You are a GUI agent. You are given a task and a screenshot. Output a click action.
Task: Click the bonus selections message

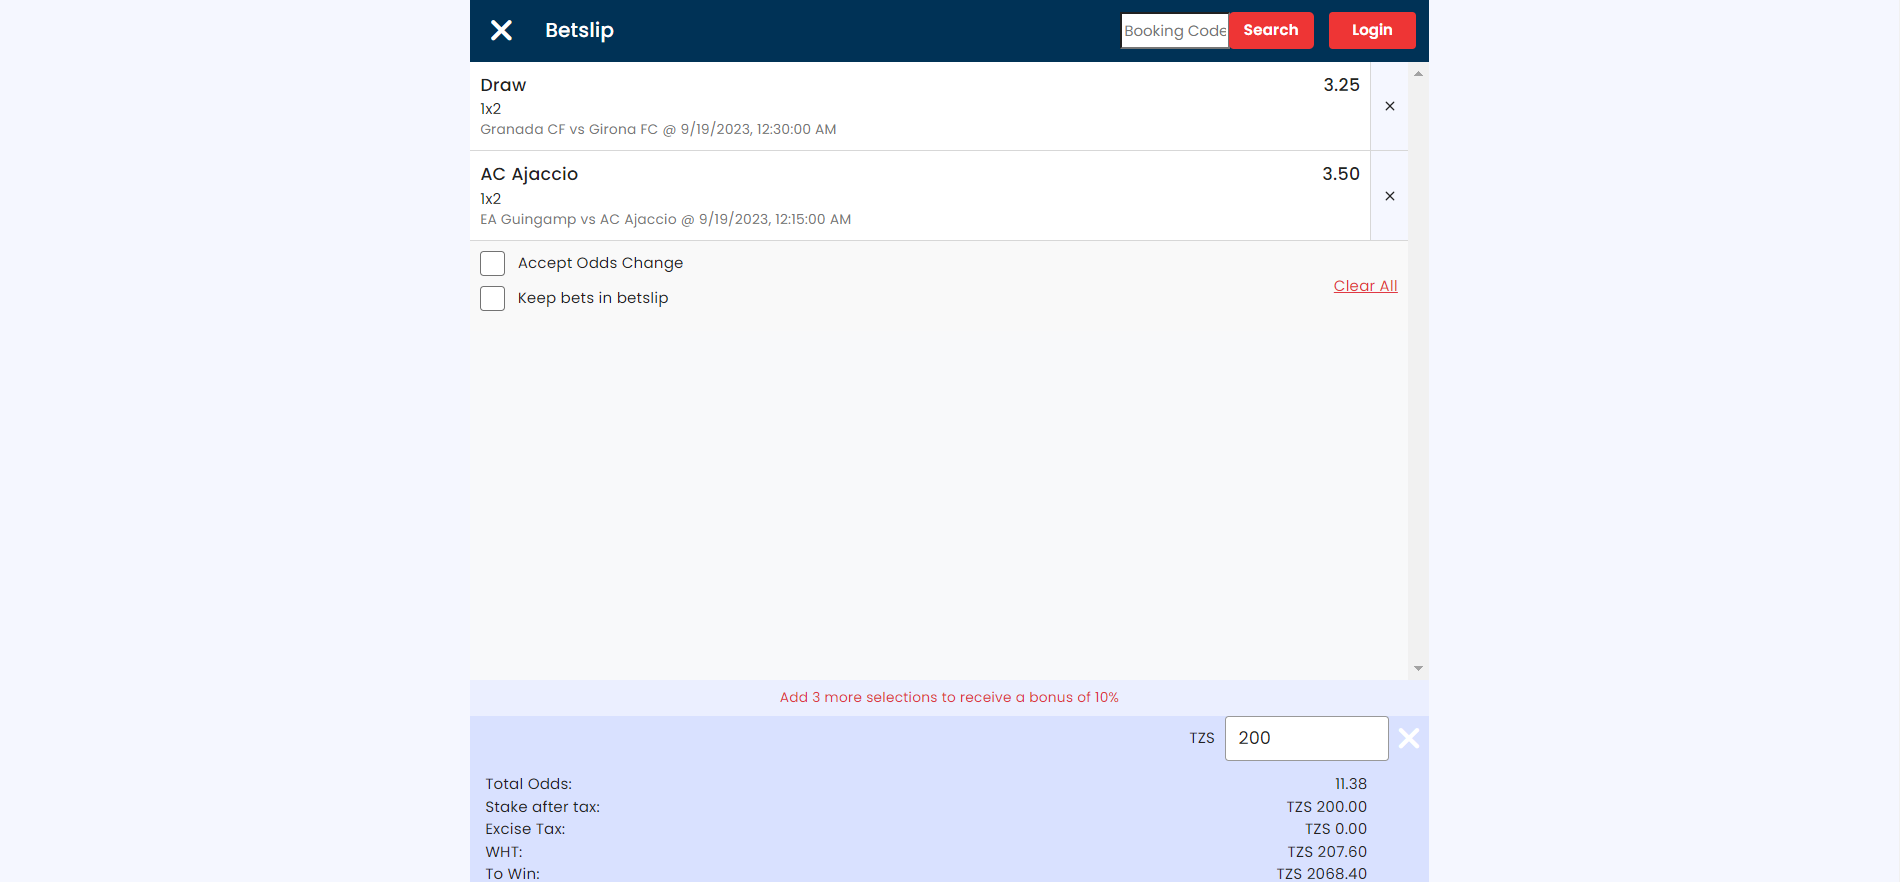(x=949, y=697)
